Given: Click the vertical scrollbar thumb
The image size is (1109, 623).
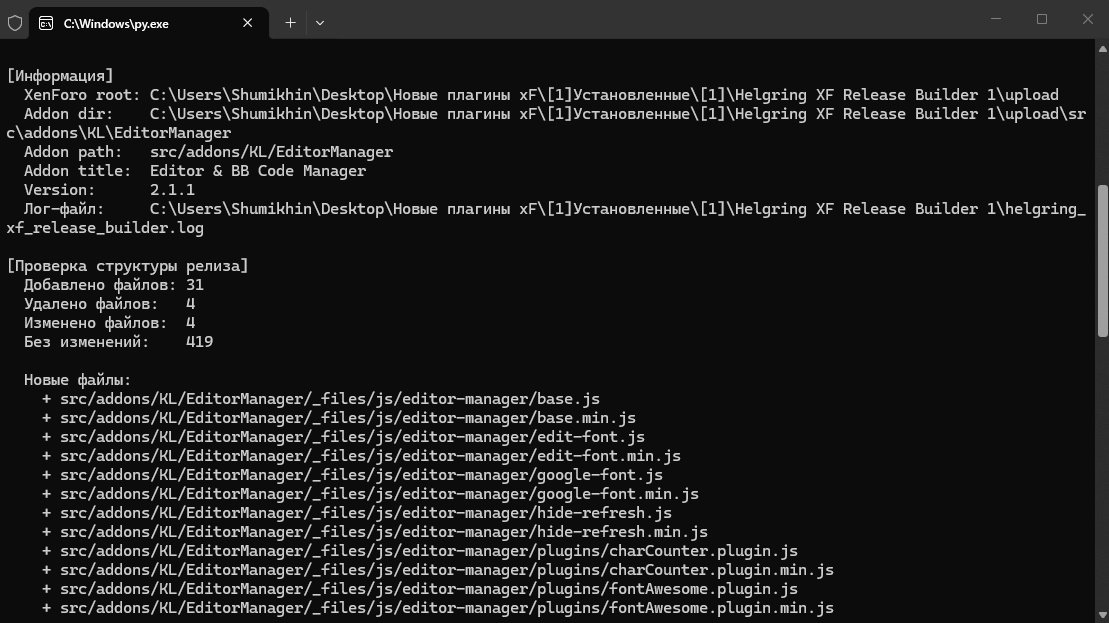Looking at the screenshot, I should point(1103,261).
